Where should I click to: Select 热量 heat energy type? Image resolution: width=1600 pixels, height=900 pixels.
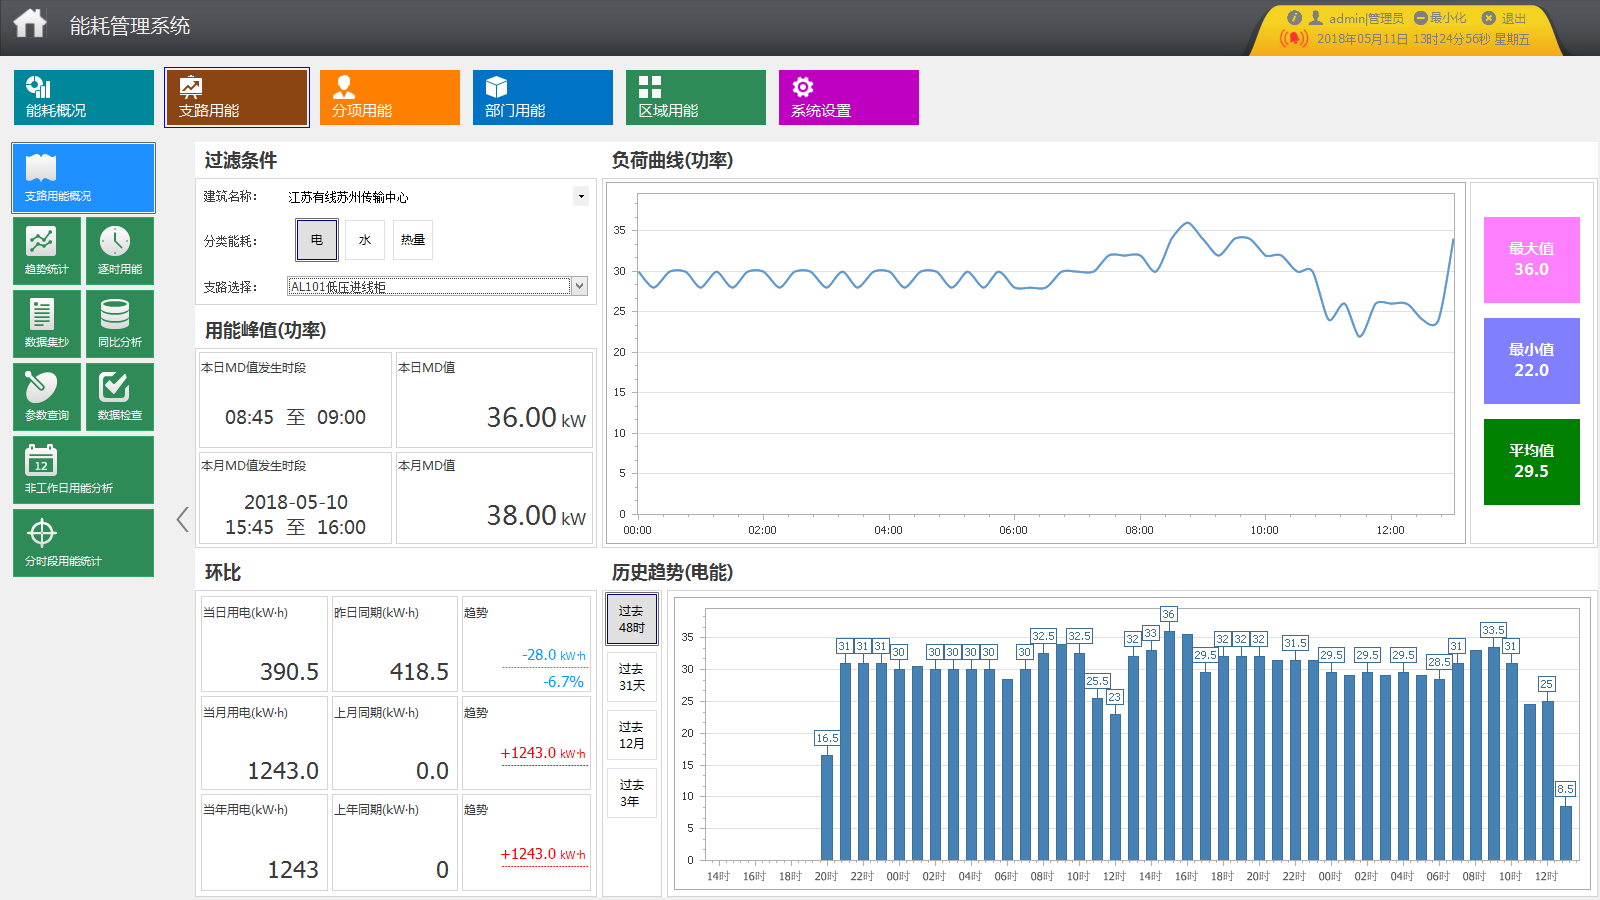(x=413, y=240)
